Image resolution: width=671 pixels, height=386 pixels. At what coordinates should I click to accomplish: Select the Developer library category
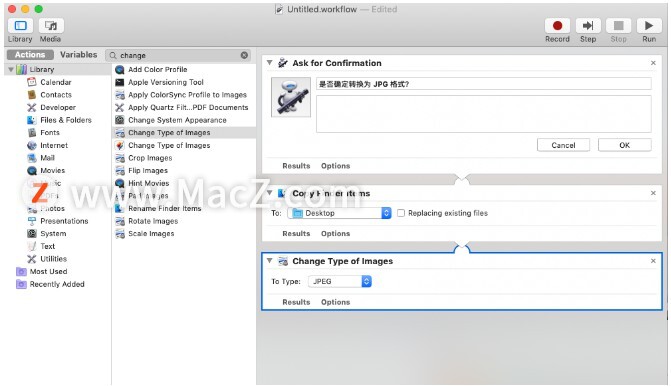pos(58,107)
